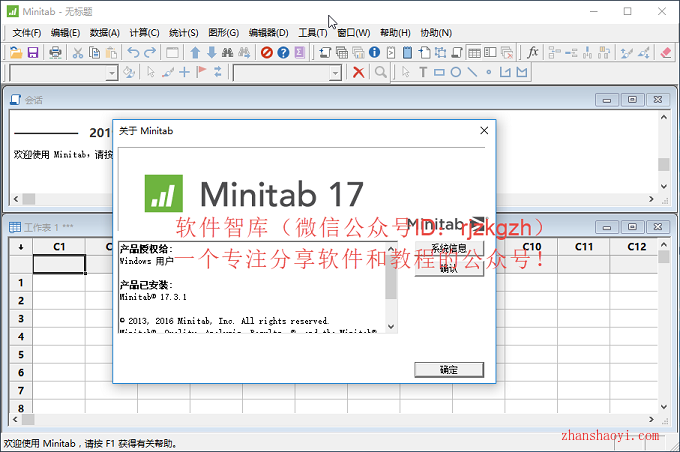Viewport: 680px width, 452px height.
Task: Open the first toolbar combo box dropdown
Action: click(112, 73)
